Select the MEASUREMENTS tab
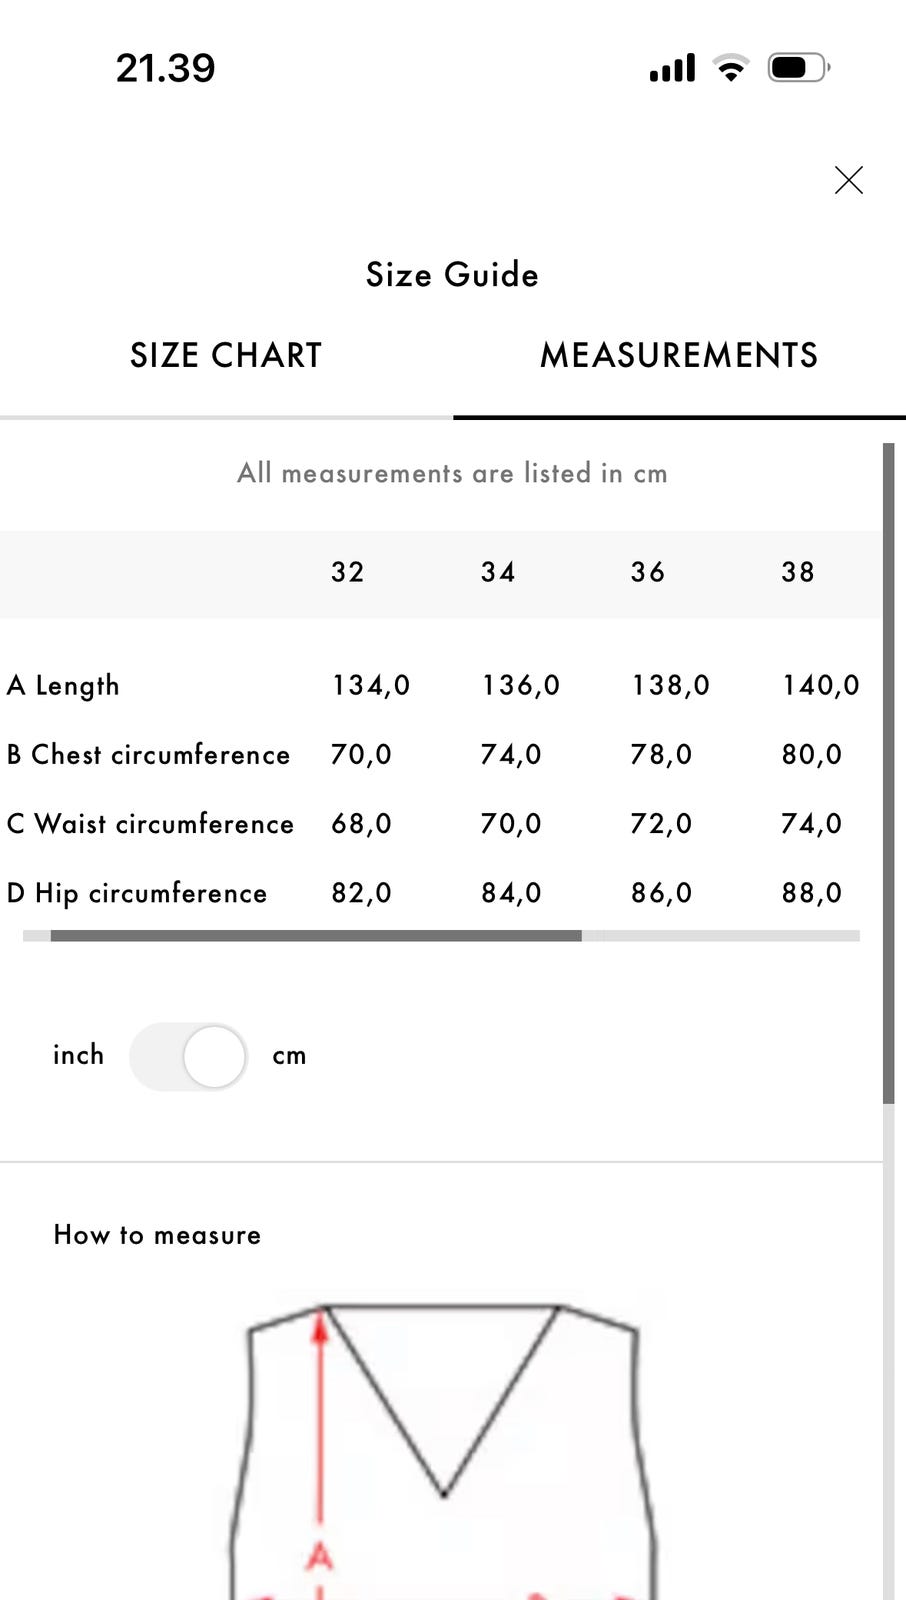 tap(679, 356)
